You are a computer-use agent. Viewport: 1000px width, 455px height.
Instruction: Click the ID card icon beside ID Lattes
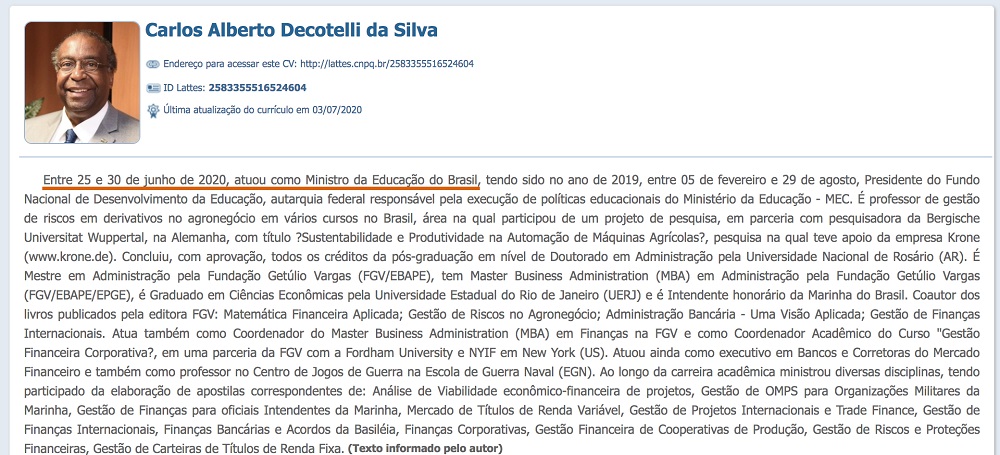point(152,87)
